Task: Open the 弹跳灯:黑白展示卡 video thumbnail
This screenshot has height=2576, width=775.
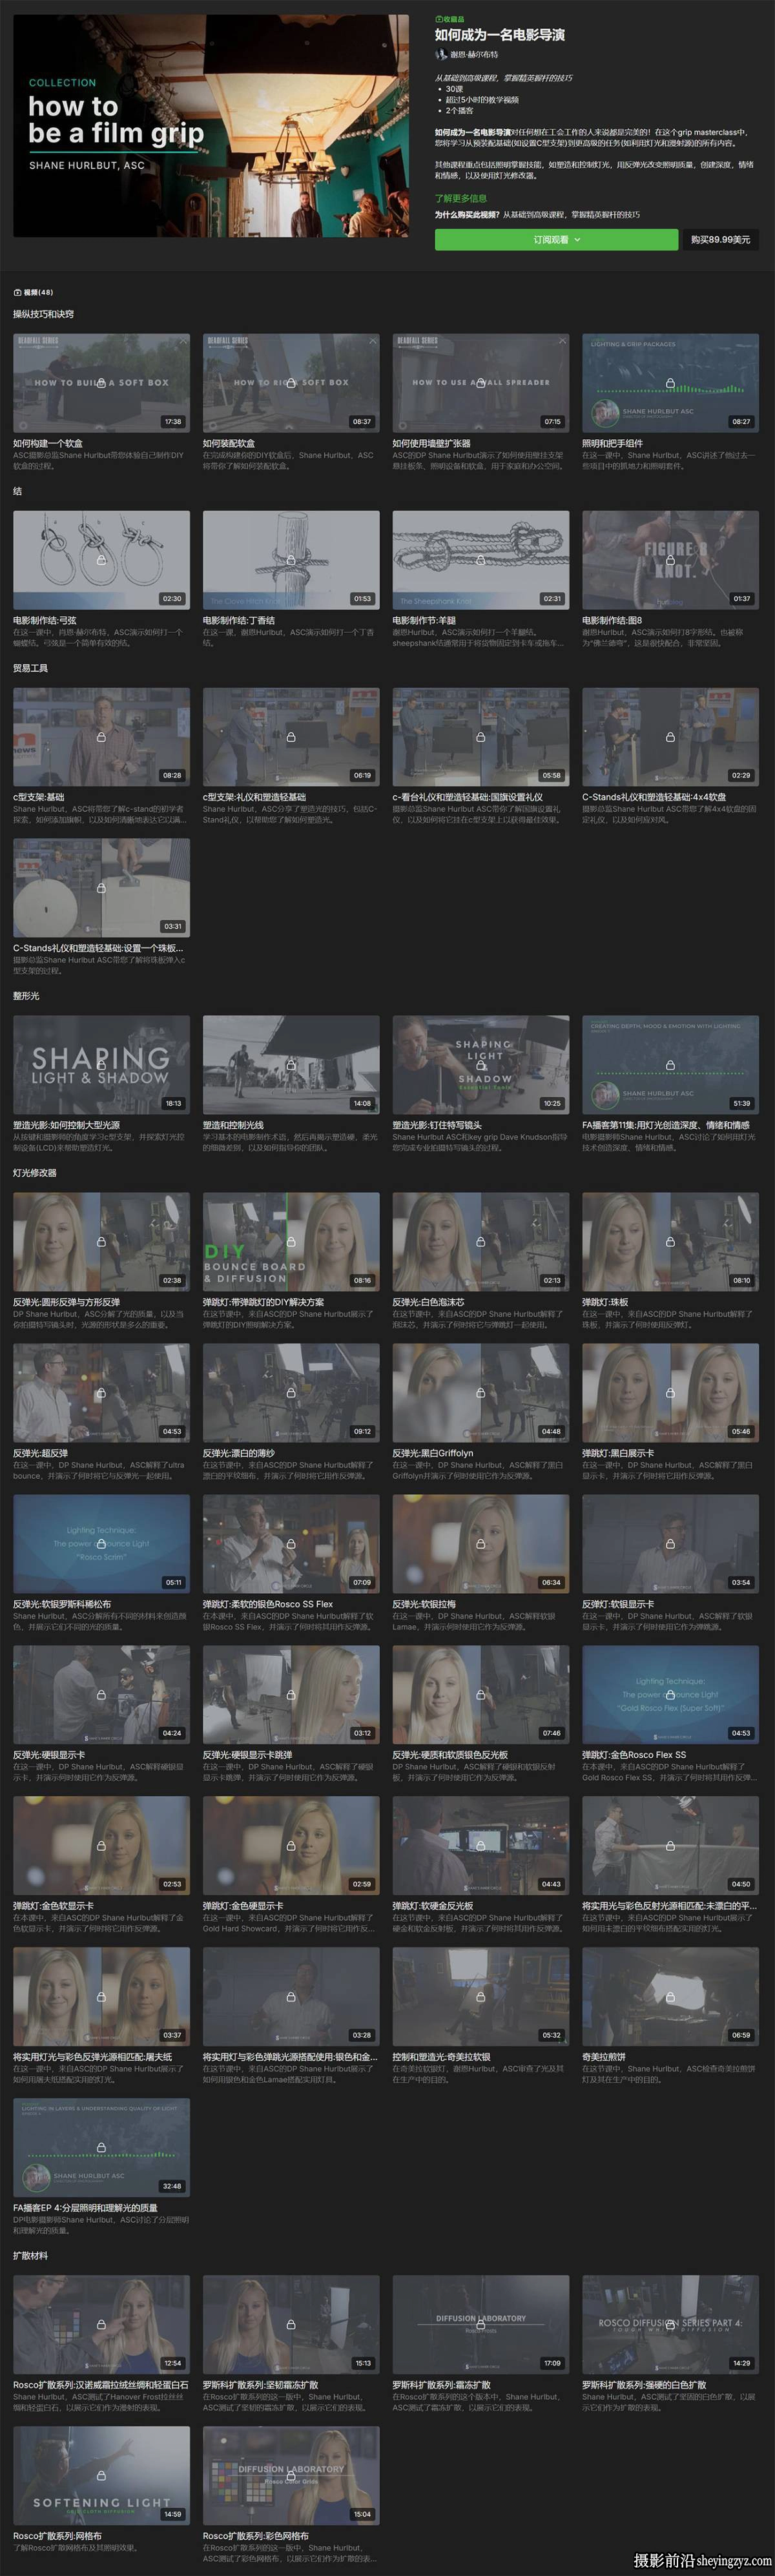Action: tap(670, 1392)
